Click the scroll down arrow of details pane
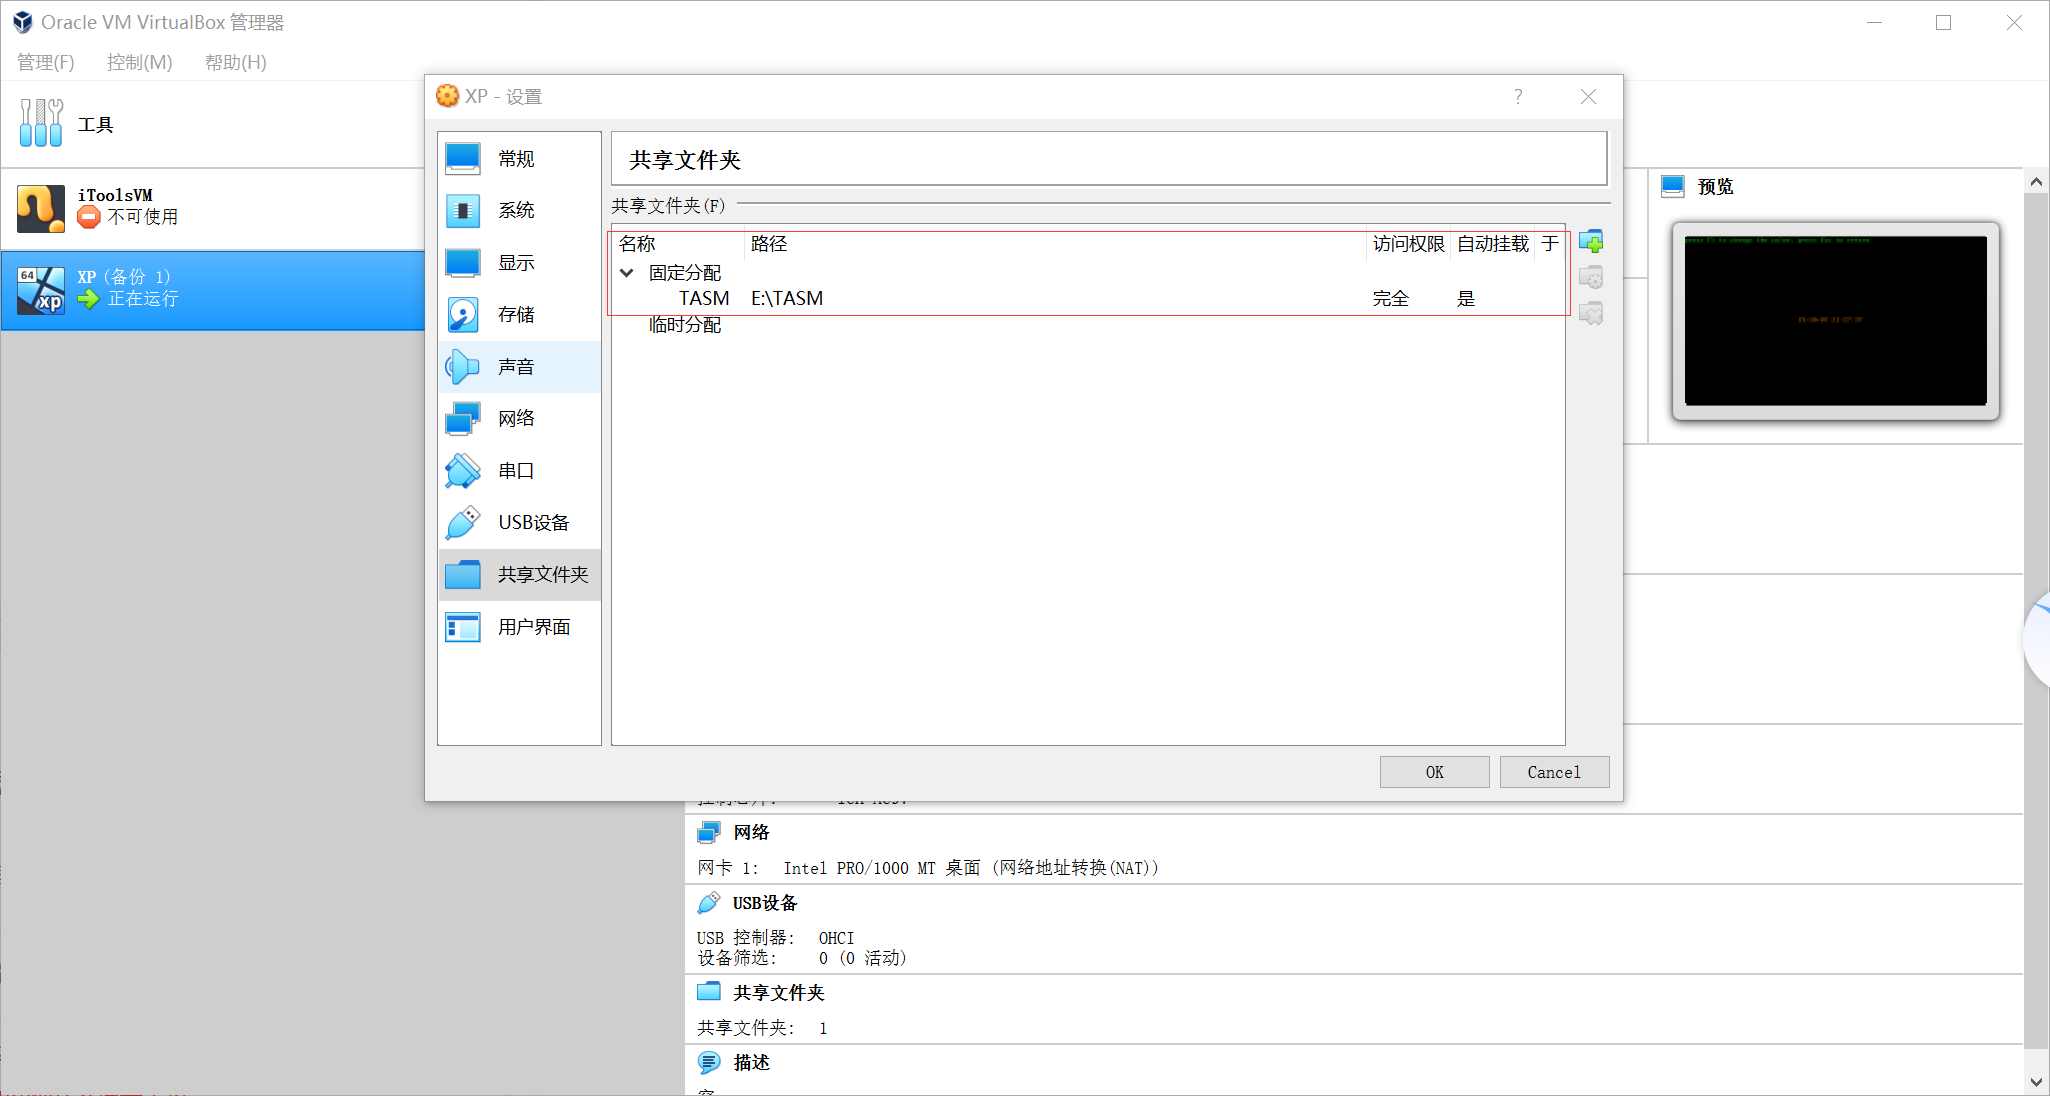Screen dimensions: 2050x1096 (x=2036, y=1082)
